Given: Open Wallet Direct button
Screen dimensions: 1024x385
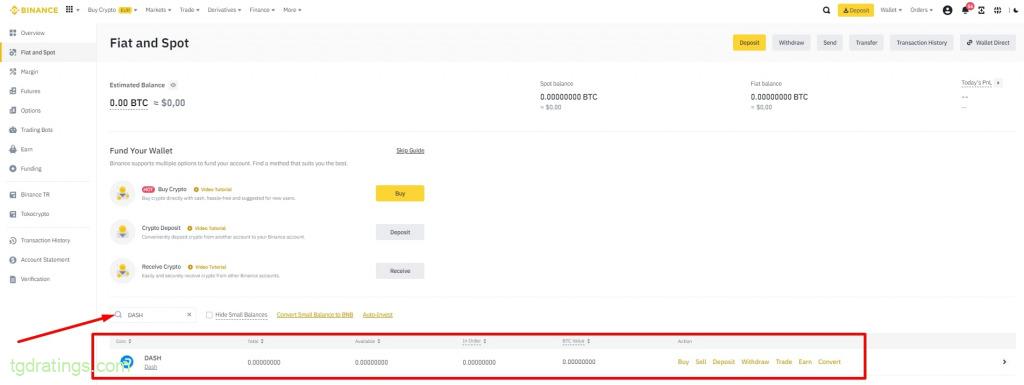Looking at the screenshot, I should tap(988, 42).
